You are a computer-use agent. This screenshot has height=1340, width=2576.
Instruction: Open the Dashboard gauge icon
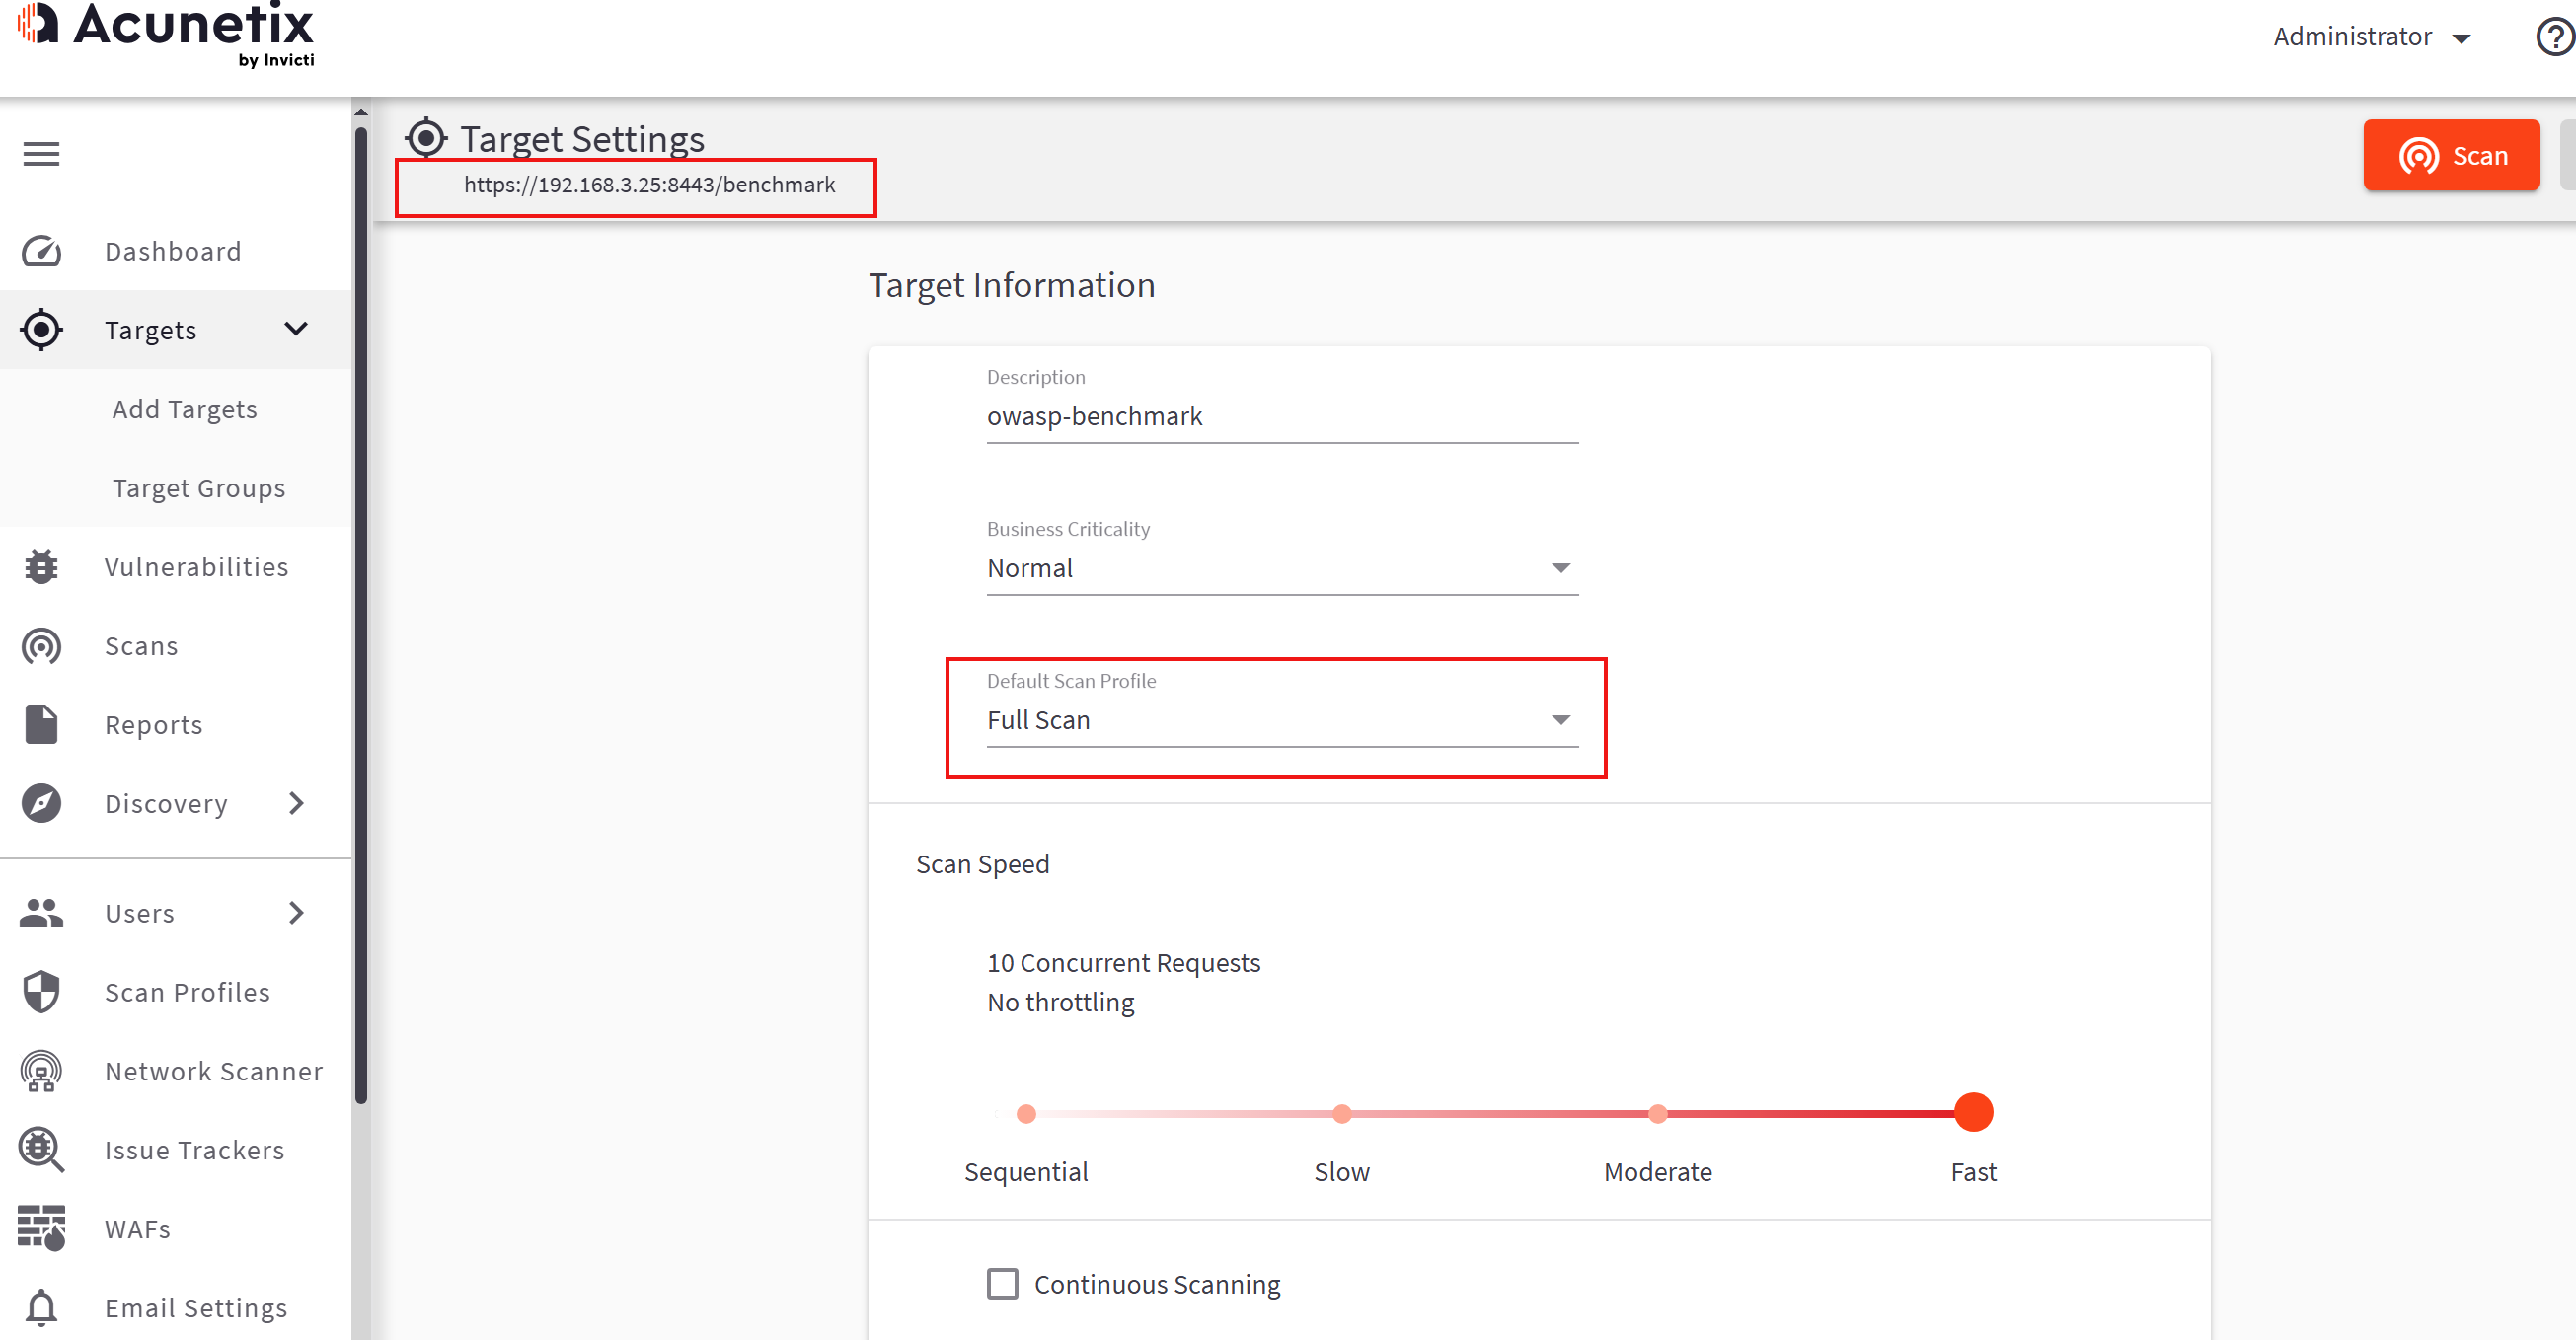pos(41,251)
